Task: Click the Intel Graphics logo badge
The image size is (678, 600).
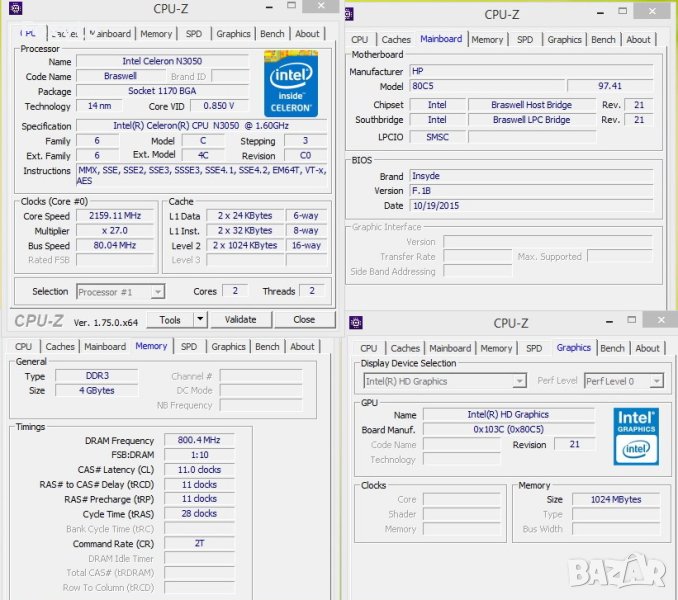Action: click(x=635, y=434)
